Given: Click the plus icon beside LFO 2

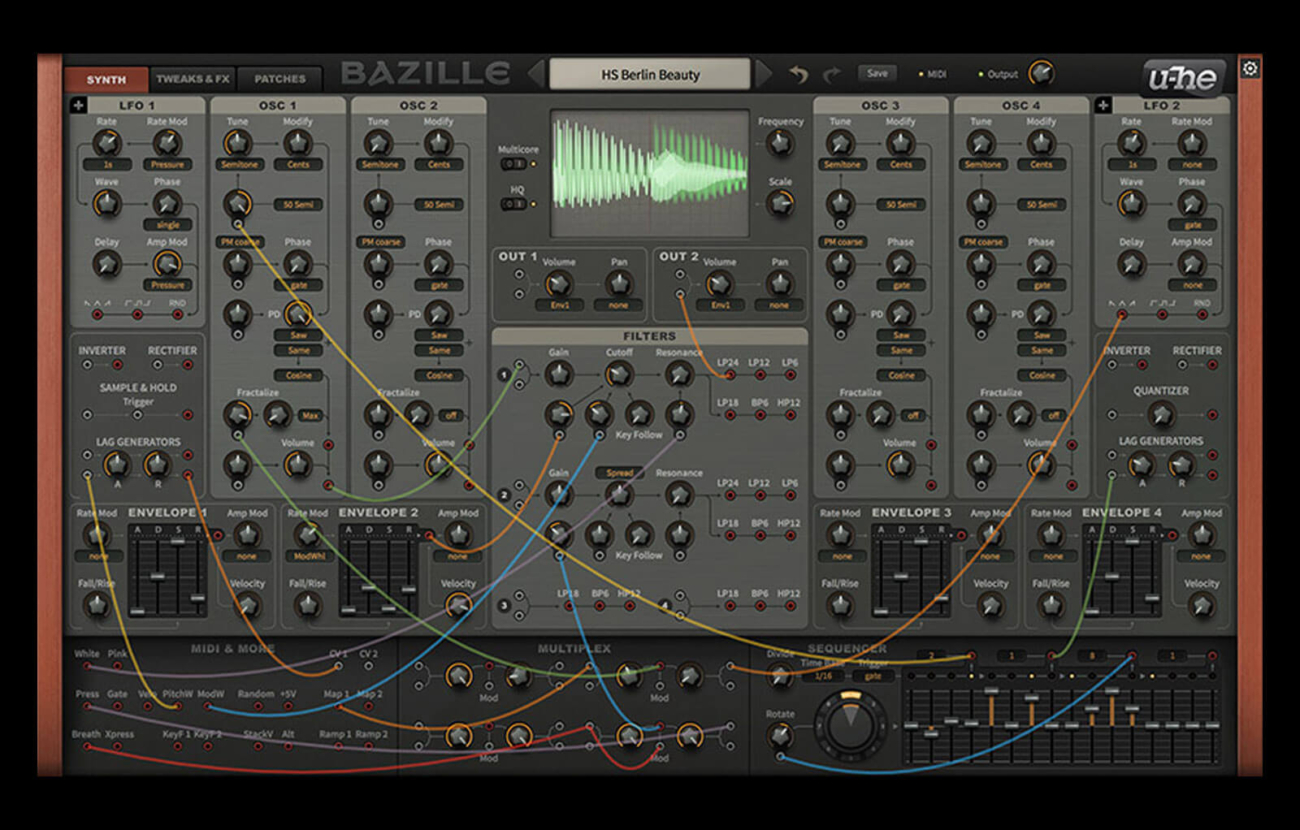Looking at the screenshot, I should point(1103,105).
